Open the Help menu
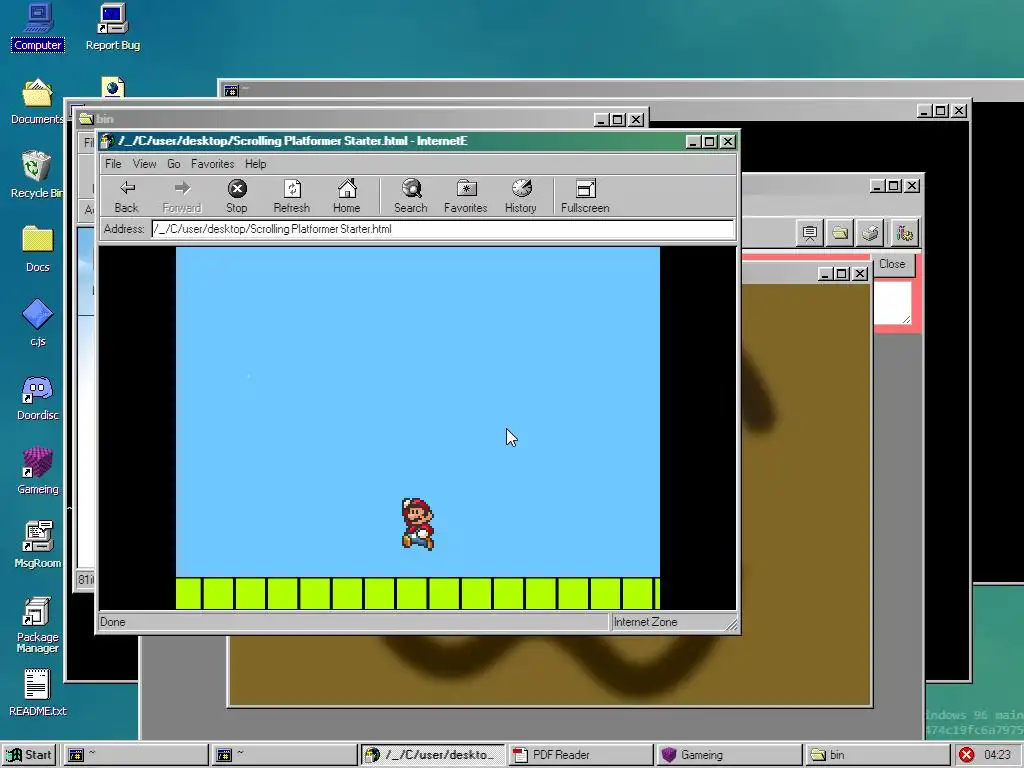Image resolution: width=1024 pixels, height=768 pixels. pyautogui.click(x=255, y=164)
